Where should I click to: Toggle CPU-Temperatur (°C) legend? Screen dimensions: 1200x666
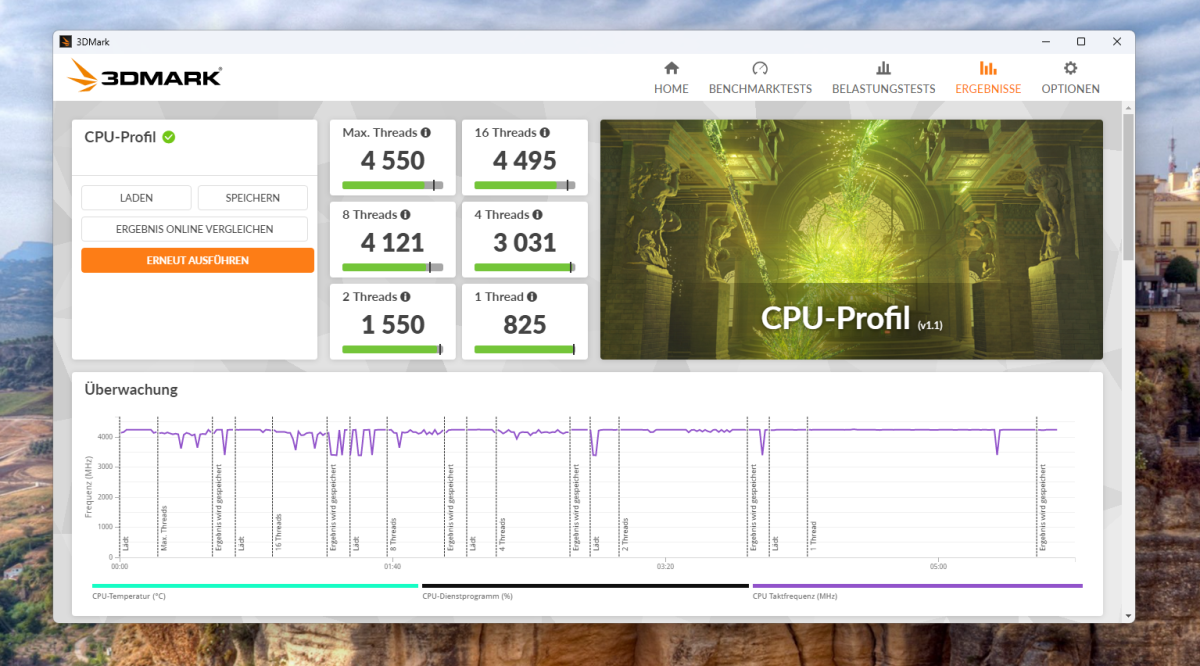[x=255, y=590]
